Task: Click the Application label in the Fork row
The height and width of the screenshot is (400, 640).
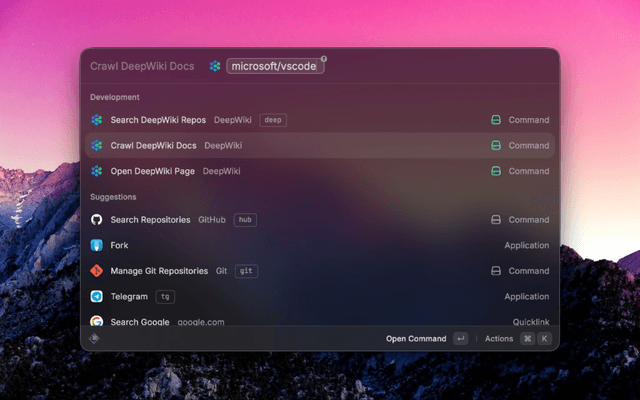Action: [527, 245]
